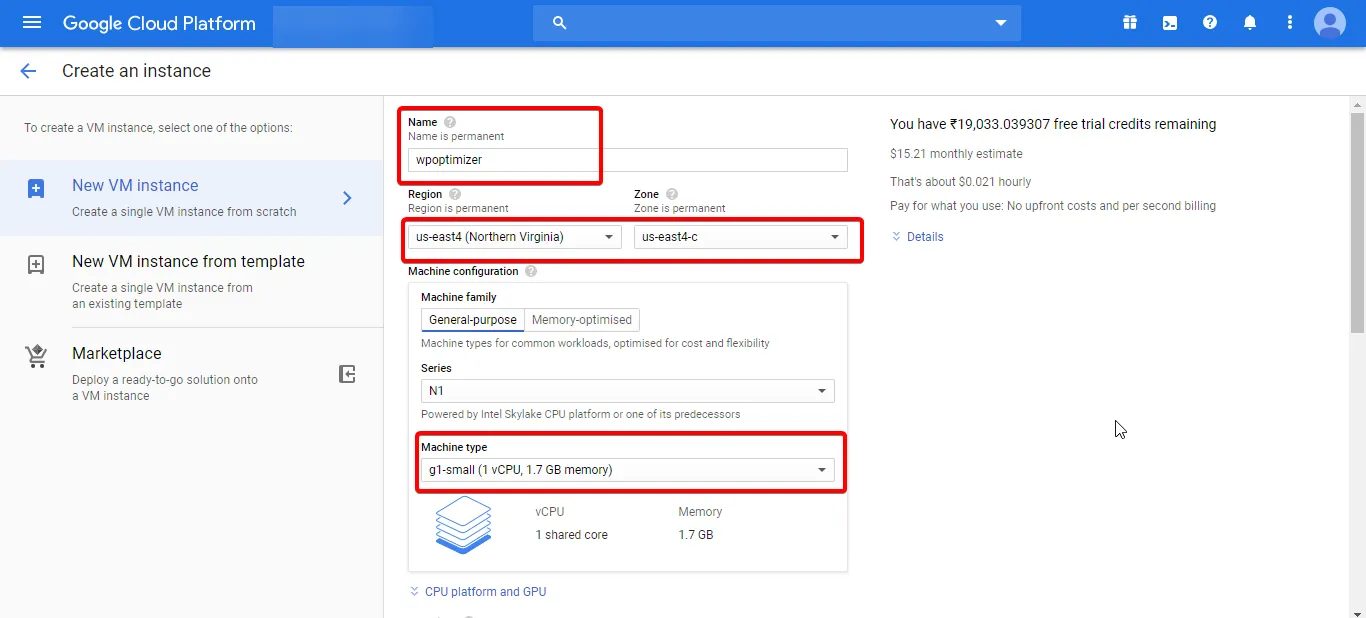Open the Region dropdown us-east4

(514, 237)
